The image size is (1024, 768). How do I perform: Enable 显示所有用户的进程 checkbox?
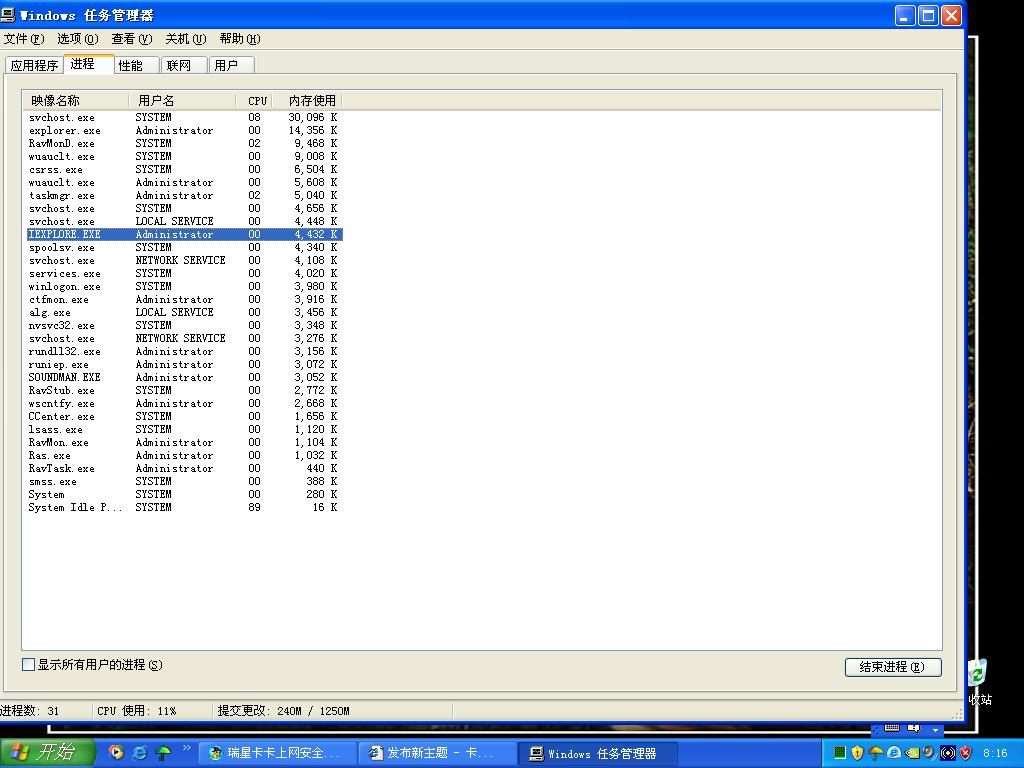click(x=28, y=665)
